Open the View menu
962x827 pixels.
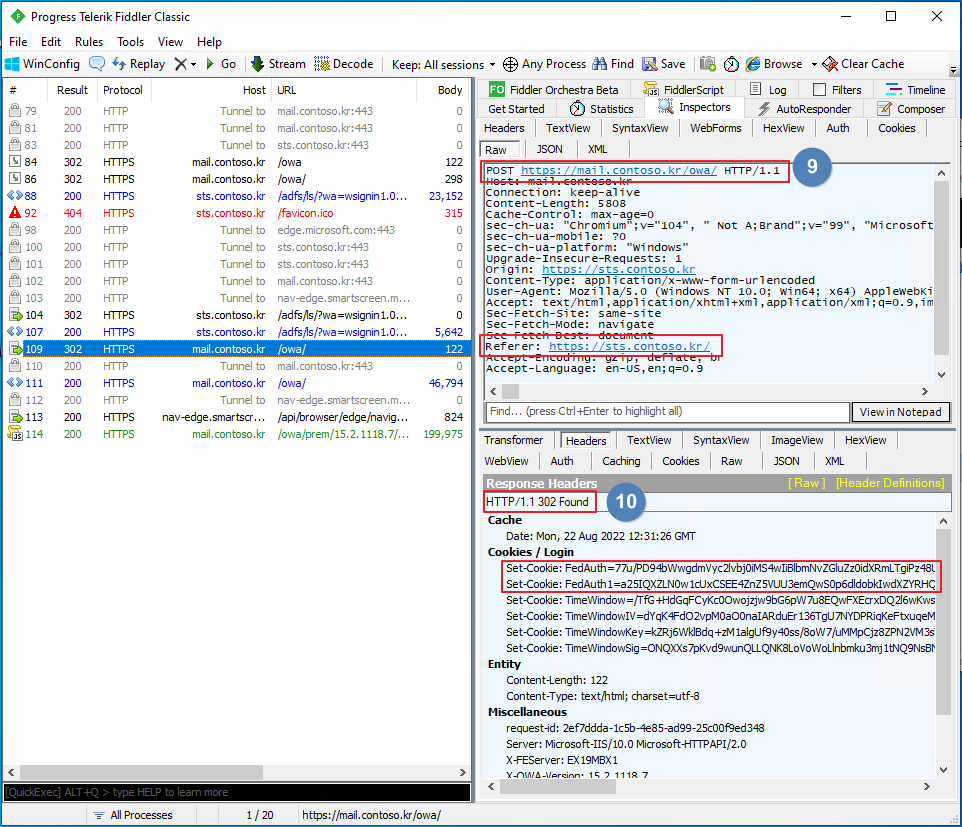[x=170, y=42]
